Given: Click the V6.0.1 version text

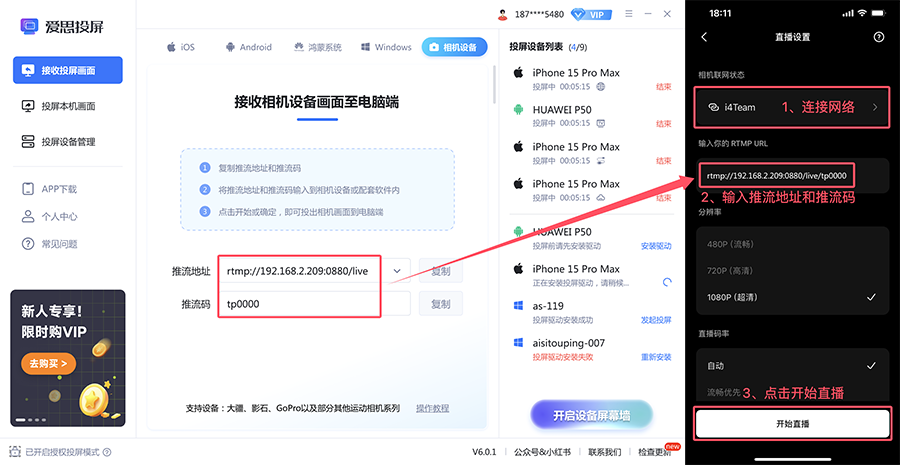Looking at the screenshot, I should (484, 452).
